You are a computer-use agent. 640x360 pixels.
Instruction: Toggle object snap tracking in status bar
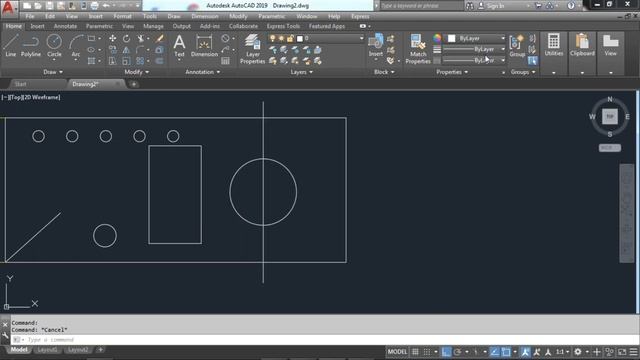494,352
